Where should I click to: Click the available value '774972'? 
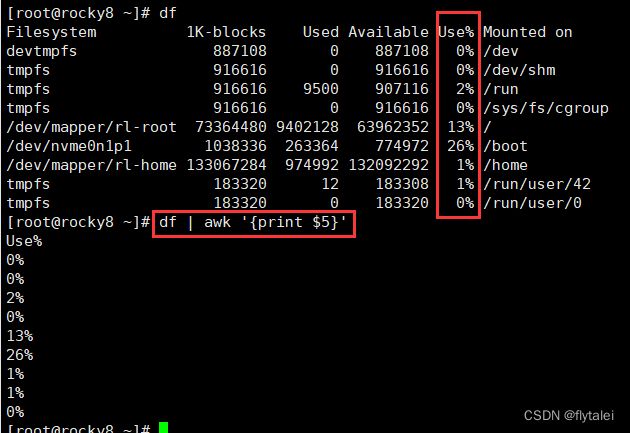[402, 146]
